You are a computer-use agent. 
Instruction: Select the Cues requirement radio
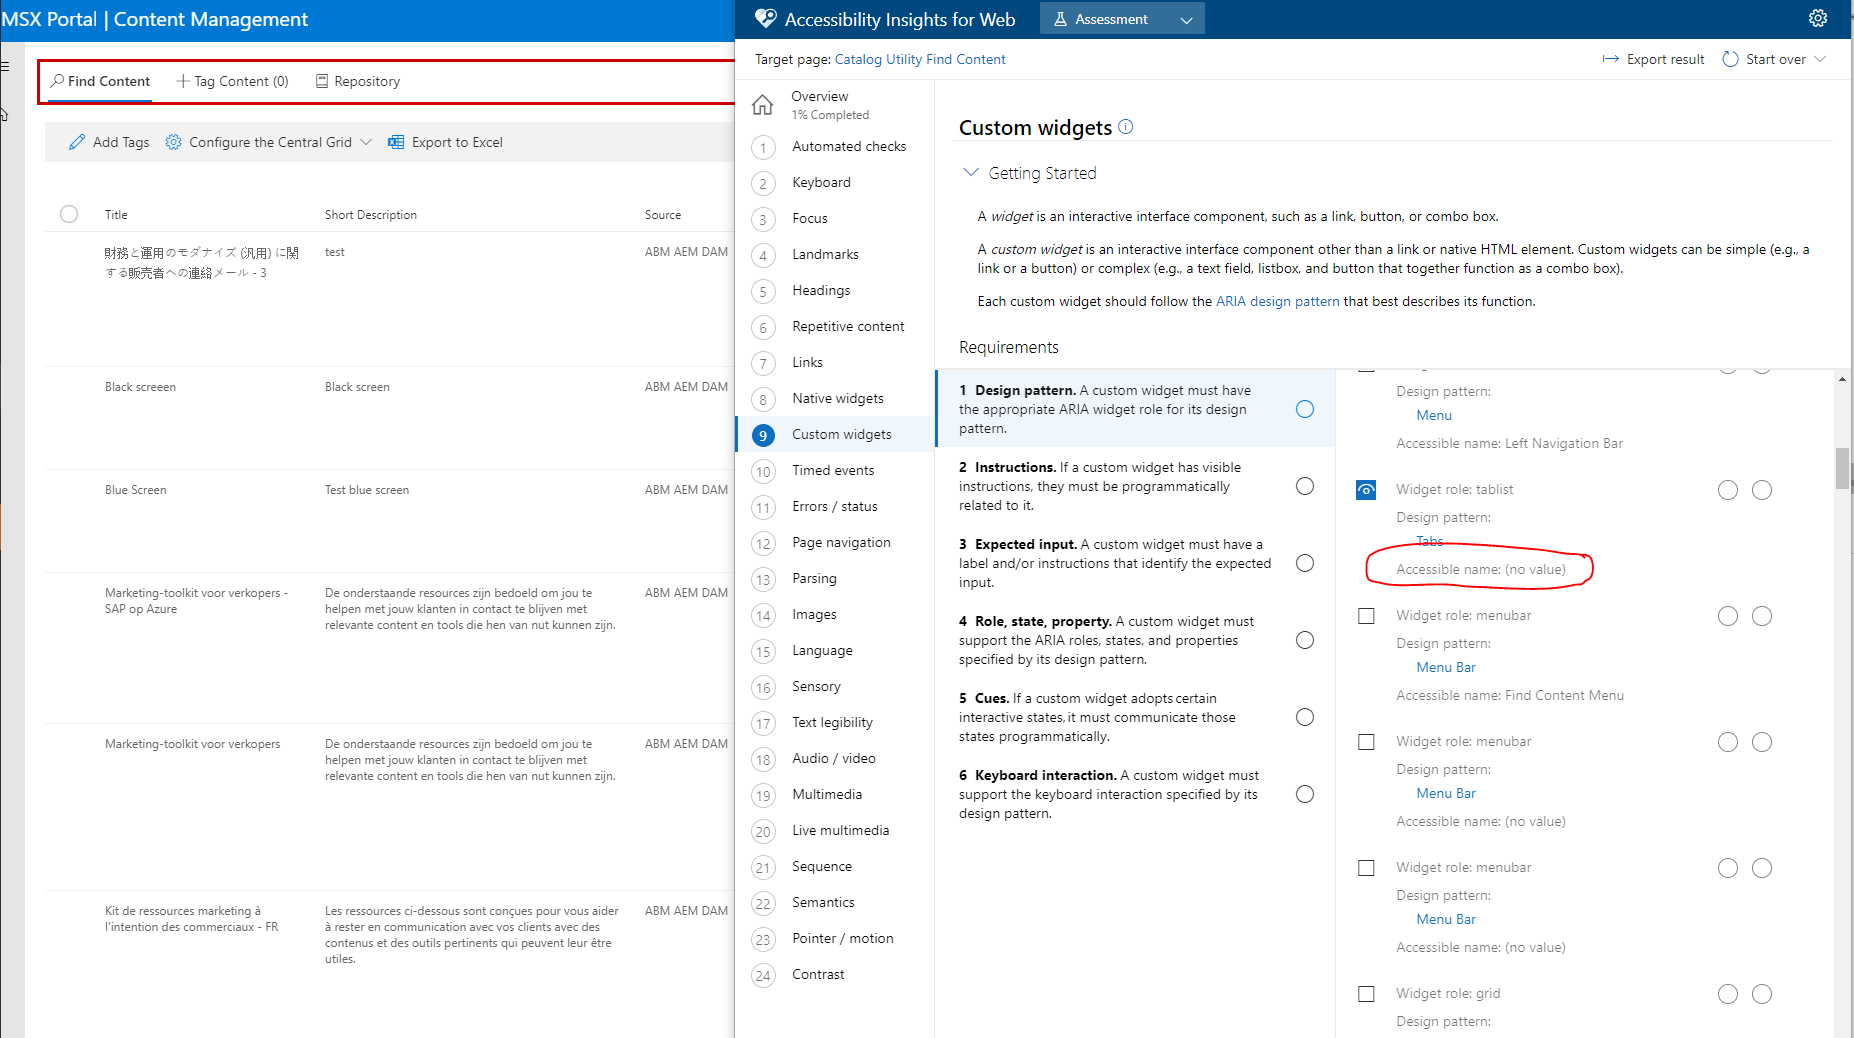(x=1305, y=717)
